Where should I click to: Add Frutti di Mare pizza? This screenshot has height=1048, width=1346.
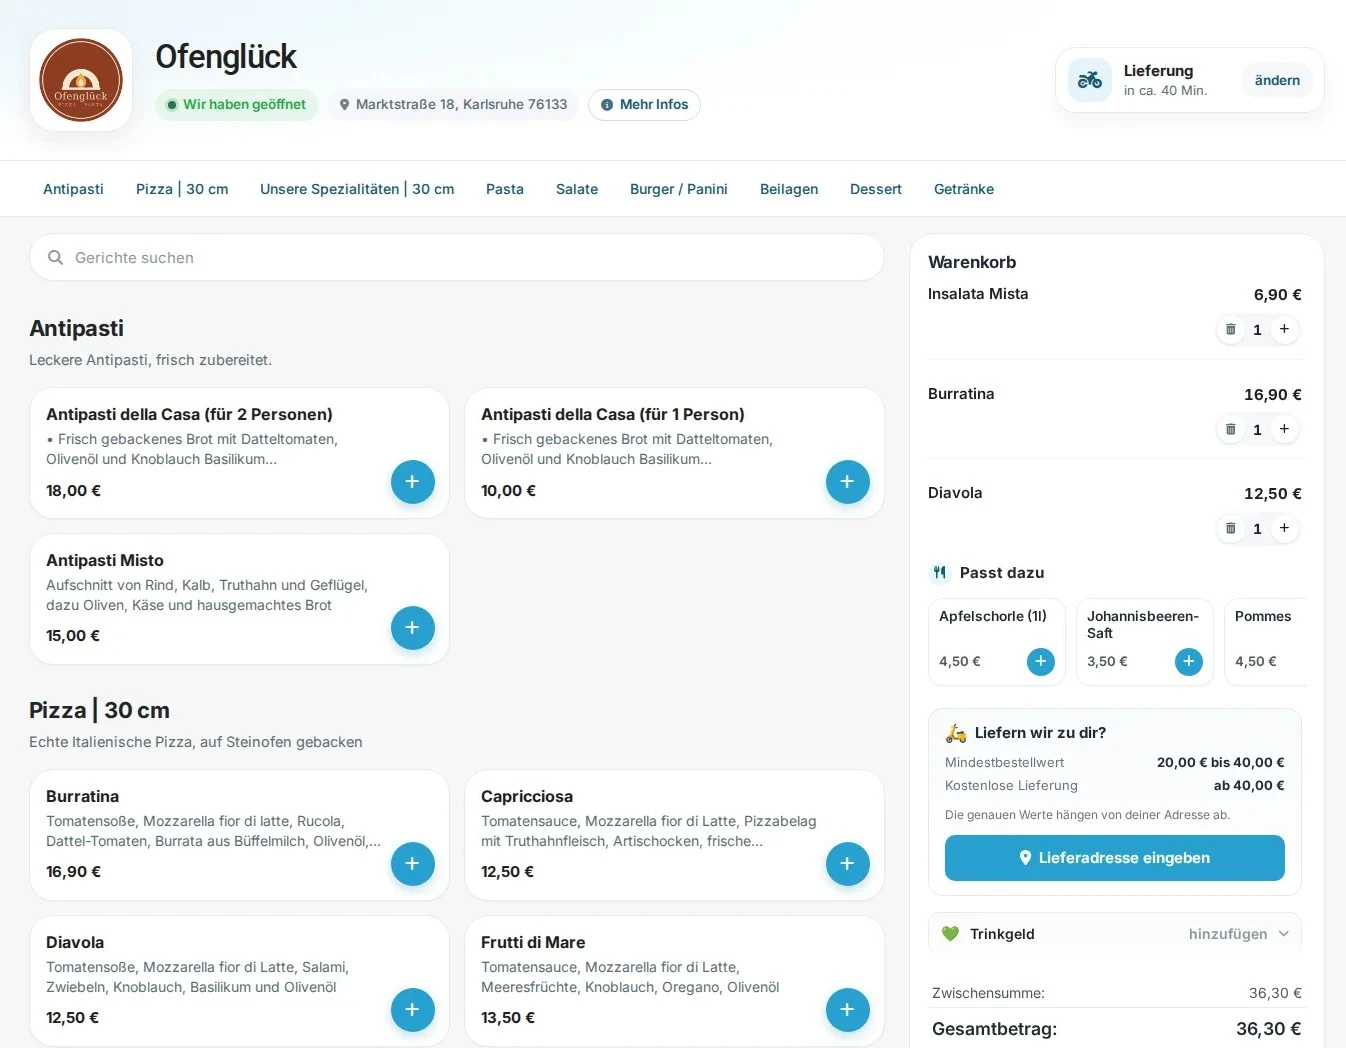pos(847,1010)
